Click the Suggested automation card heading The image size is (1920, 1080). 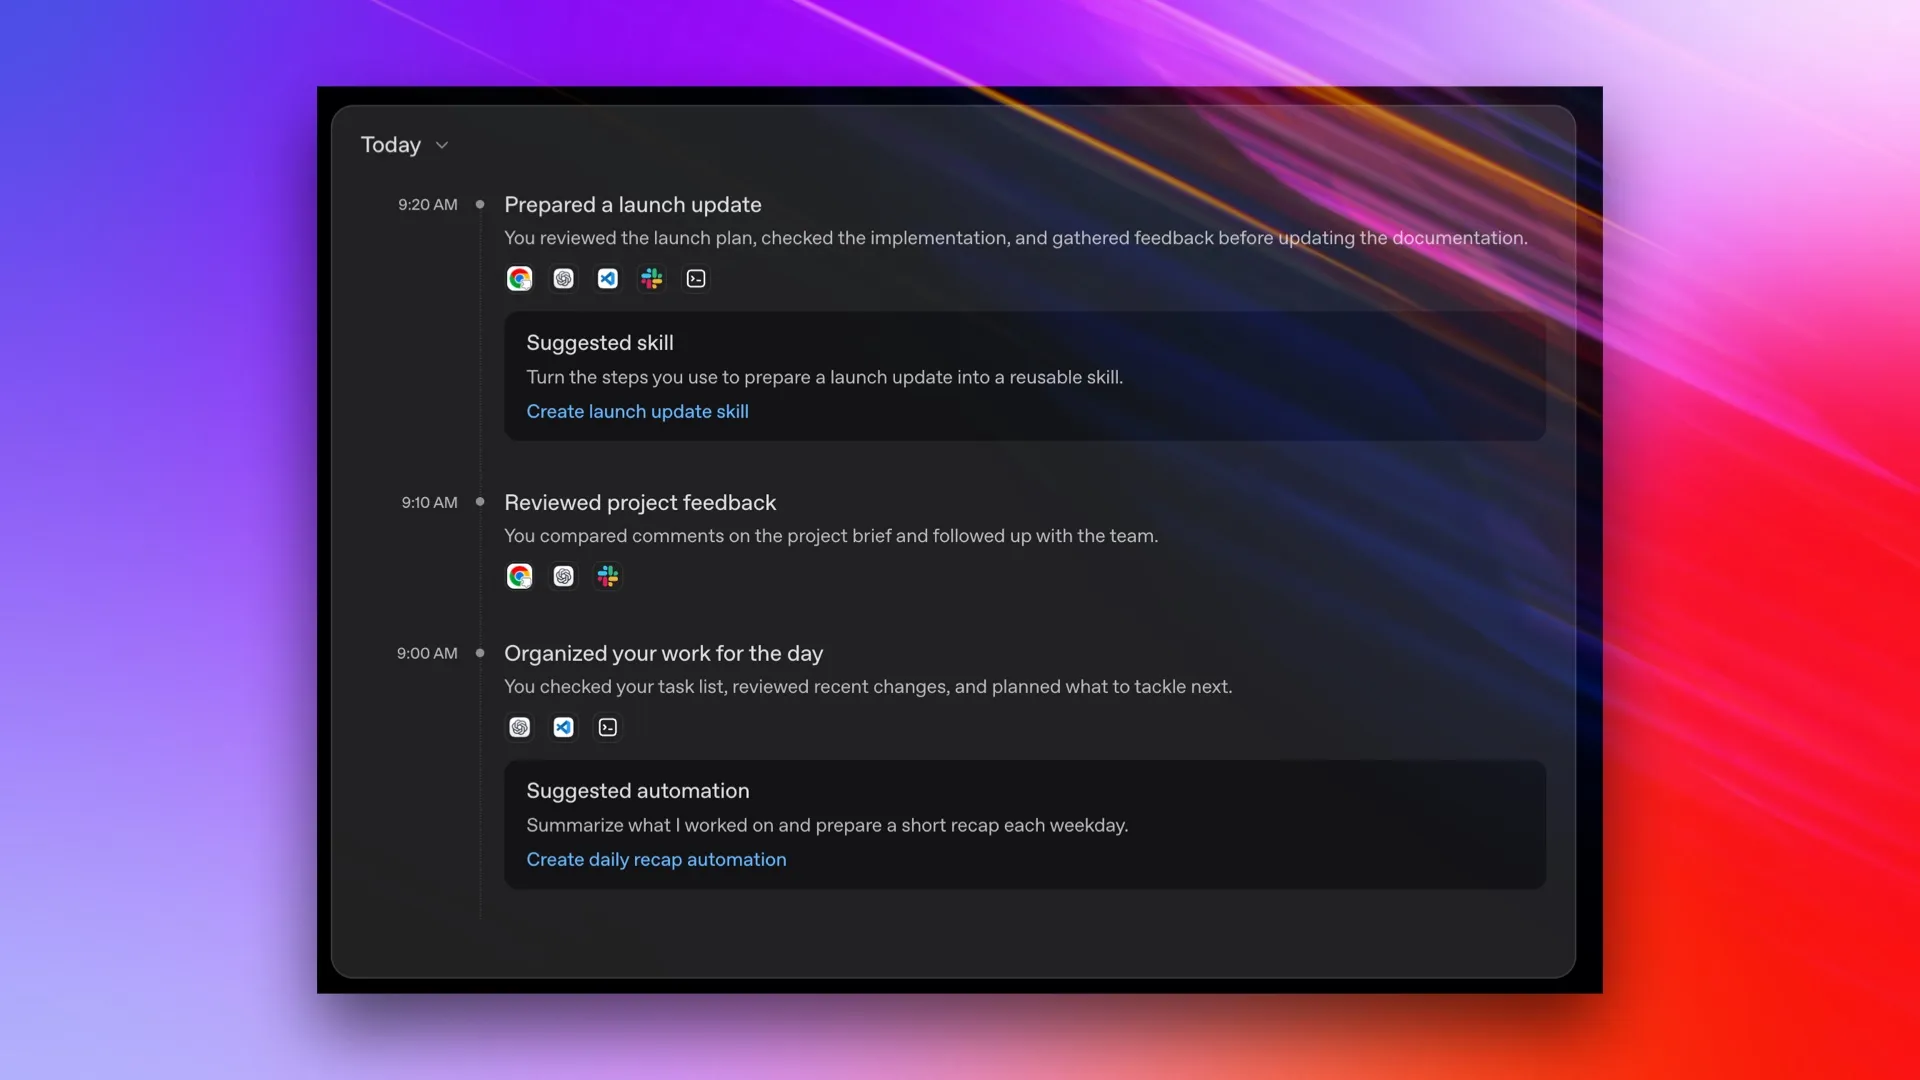coord(638,791)
